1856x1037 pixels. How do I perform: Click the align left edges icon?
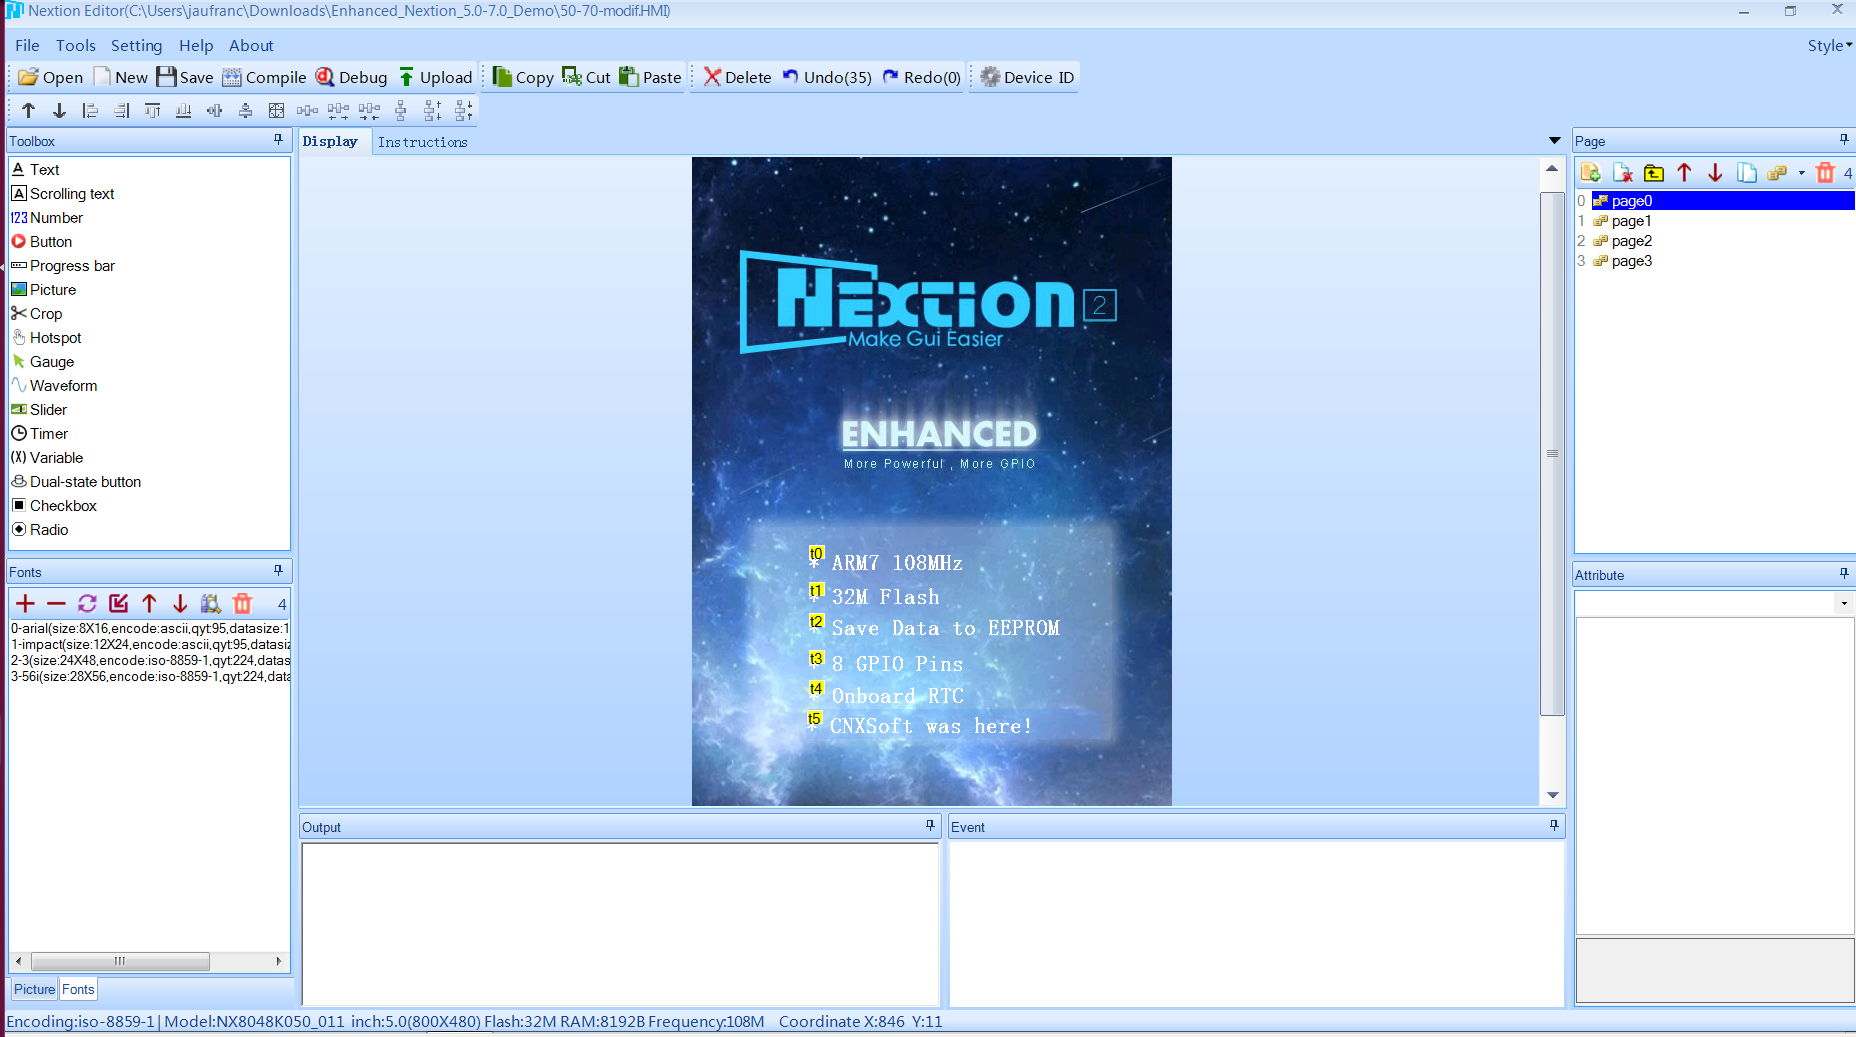tap(90, 111)
